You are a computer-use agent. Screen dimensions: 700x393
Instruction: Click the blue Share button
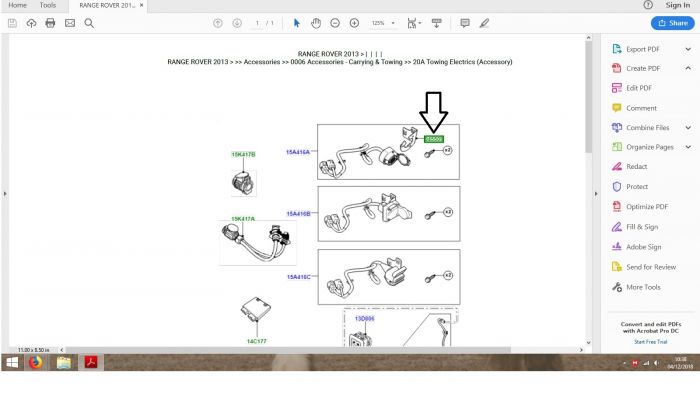(x=673, y=23)
